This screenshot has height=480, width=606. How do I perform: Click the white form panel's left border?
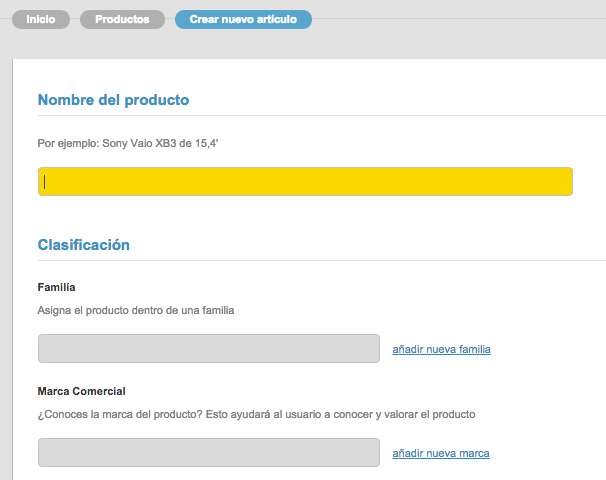click(x=12, y=269)
